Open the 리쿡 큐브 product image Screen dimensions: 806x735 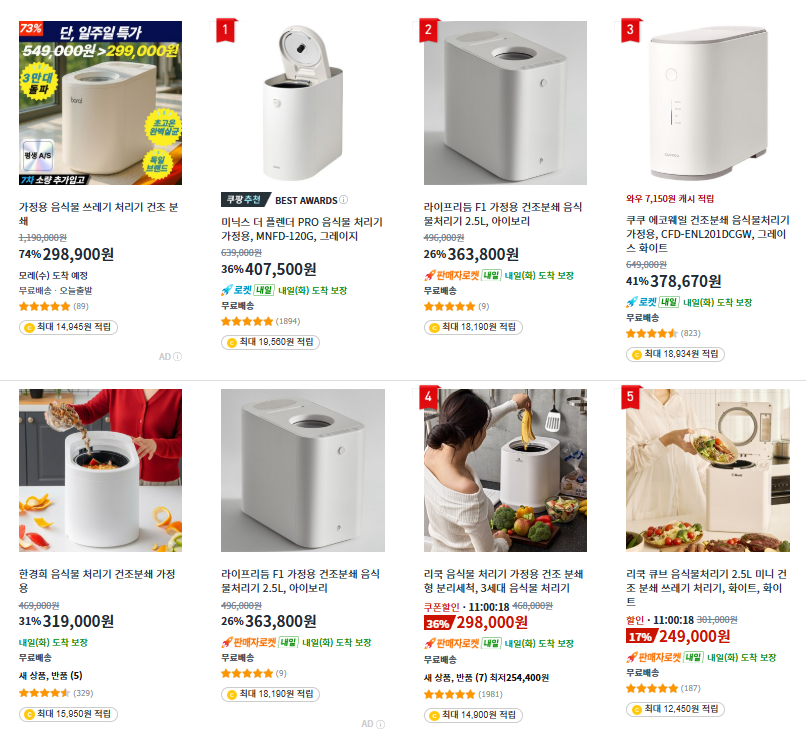(x=707, y=470)
